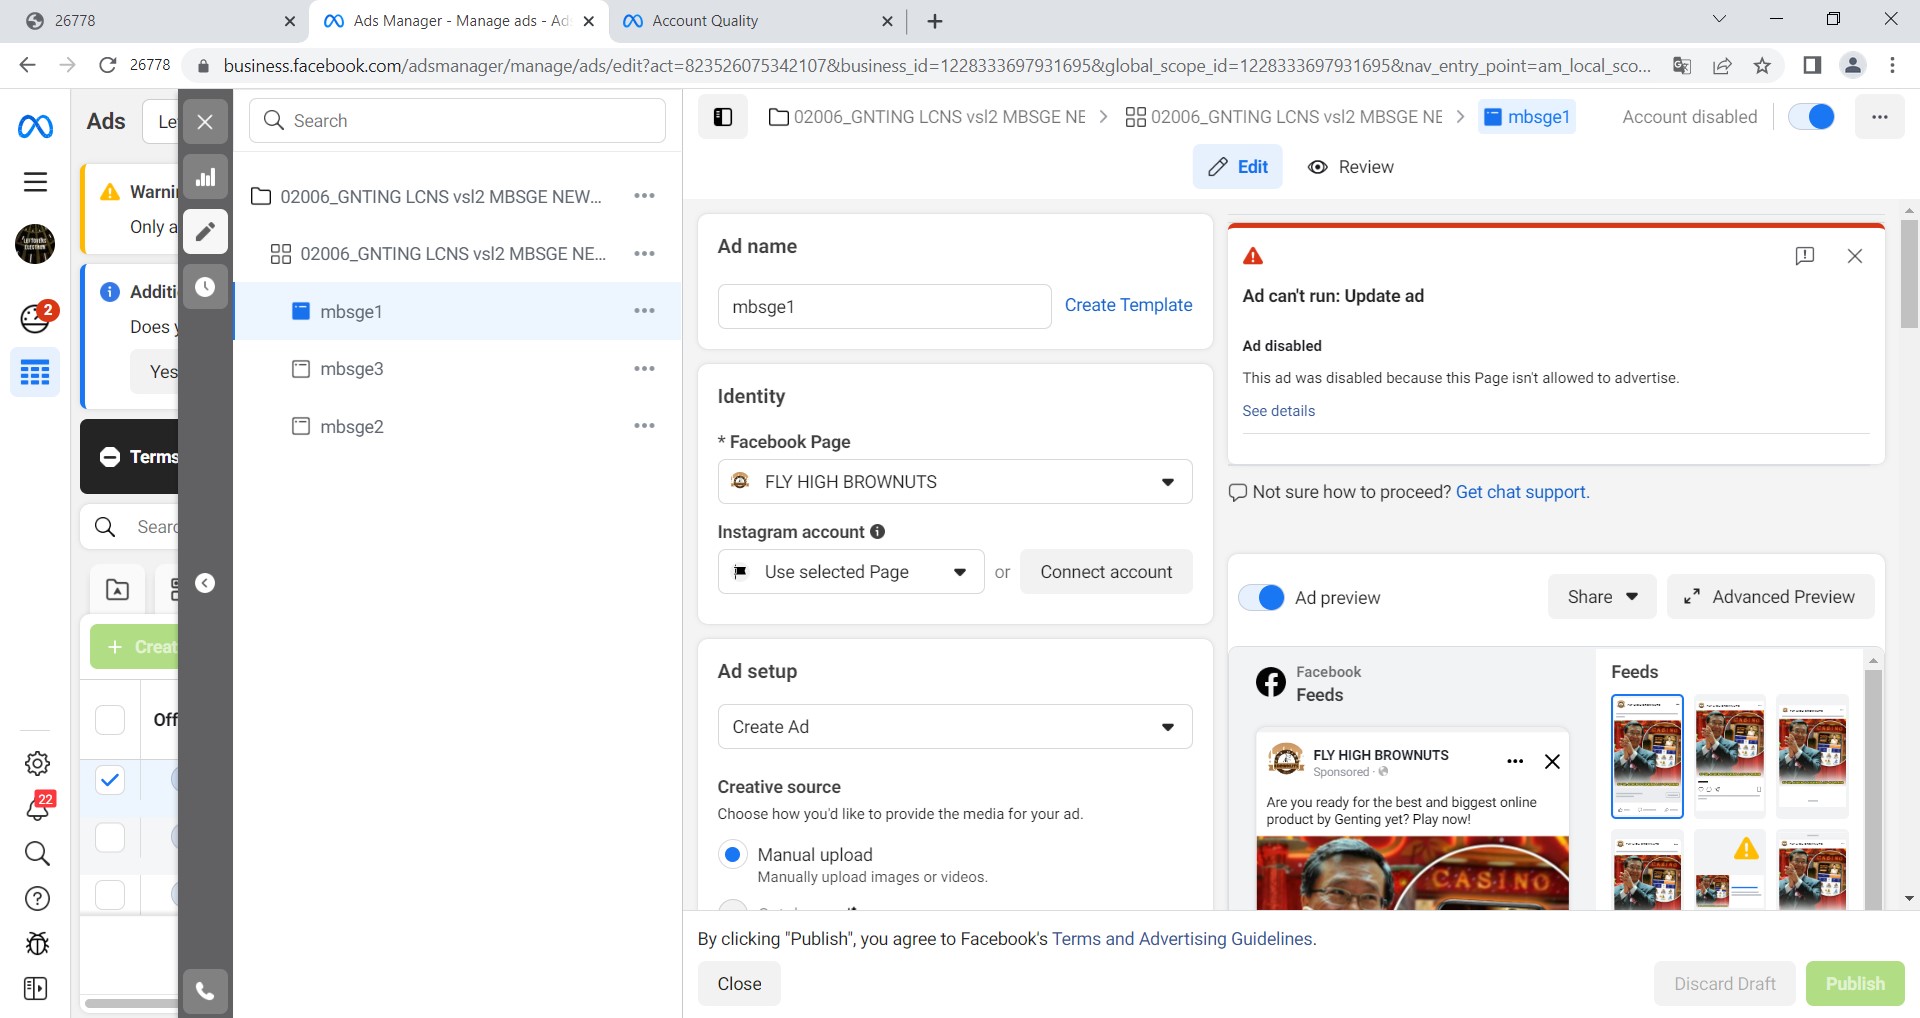Open the Create Ad setup dropdown
Screen dimensions: 1920x1018
(x=955, y=727)
